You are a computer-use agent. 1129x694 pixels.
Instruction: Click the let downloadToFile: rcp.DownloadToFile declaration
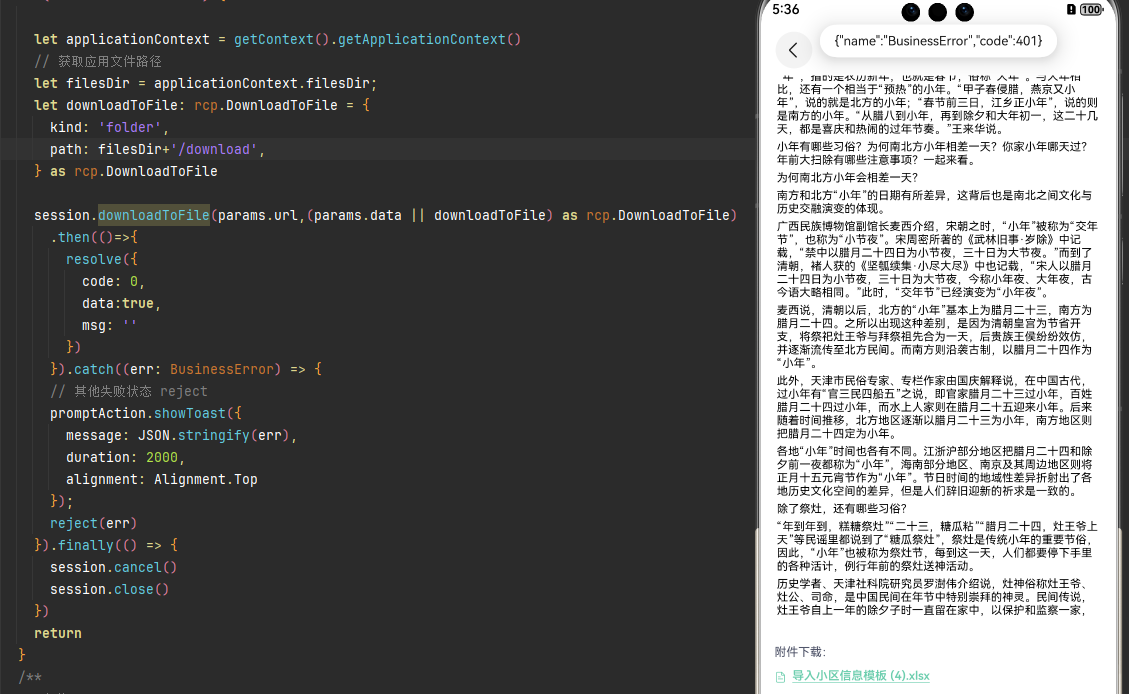(202, 105)
